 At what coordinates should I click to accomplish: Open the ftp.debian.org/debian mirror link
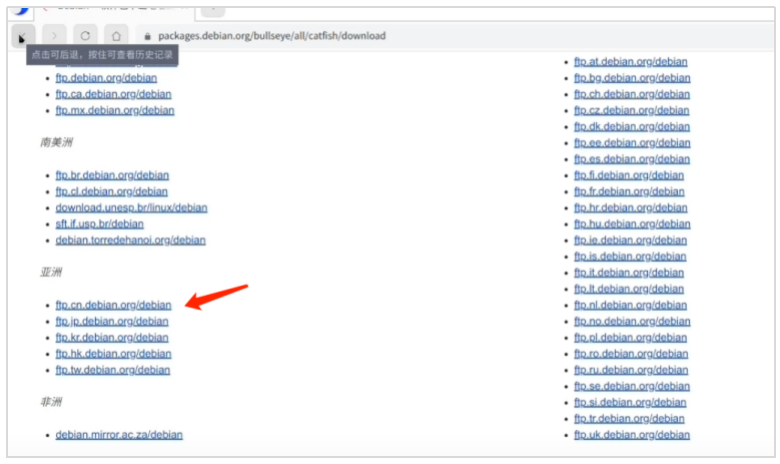coord(106,78)
